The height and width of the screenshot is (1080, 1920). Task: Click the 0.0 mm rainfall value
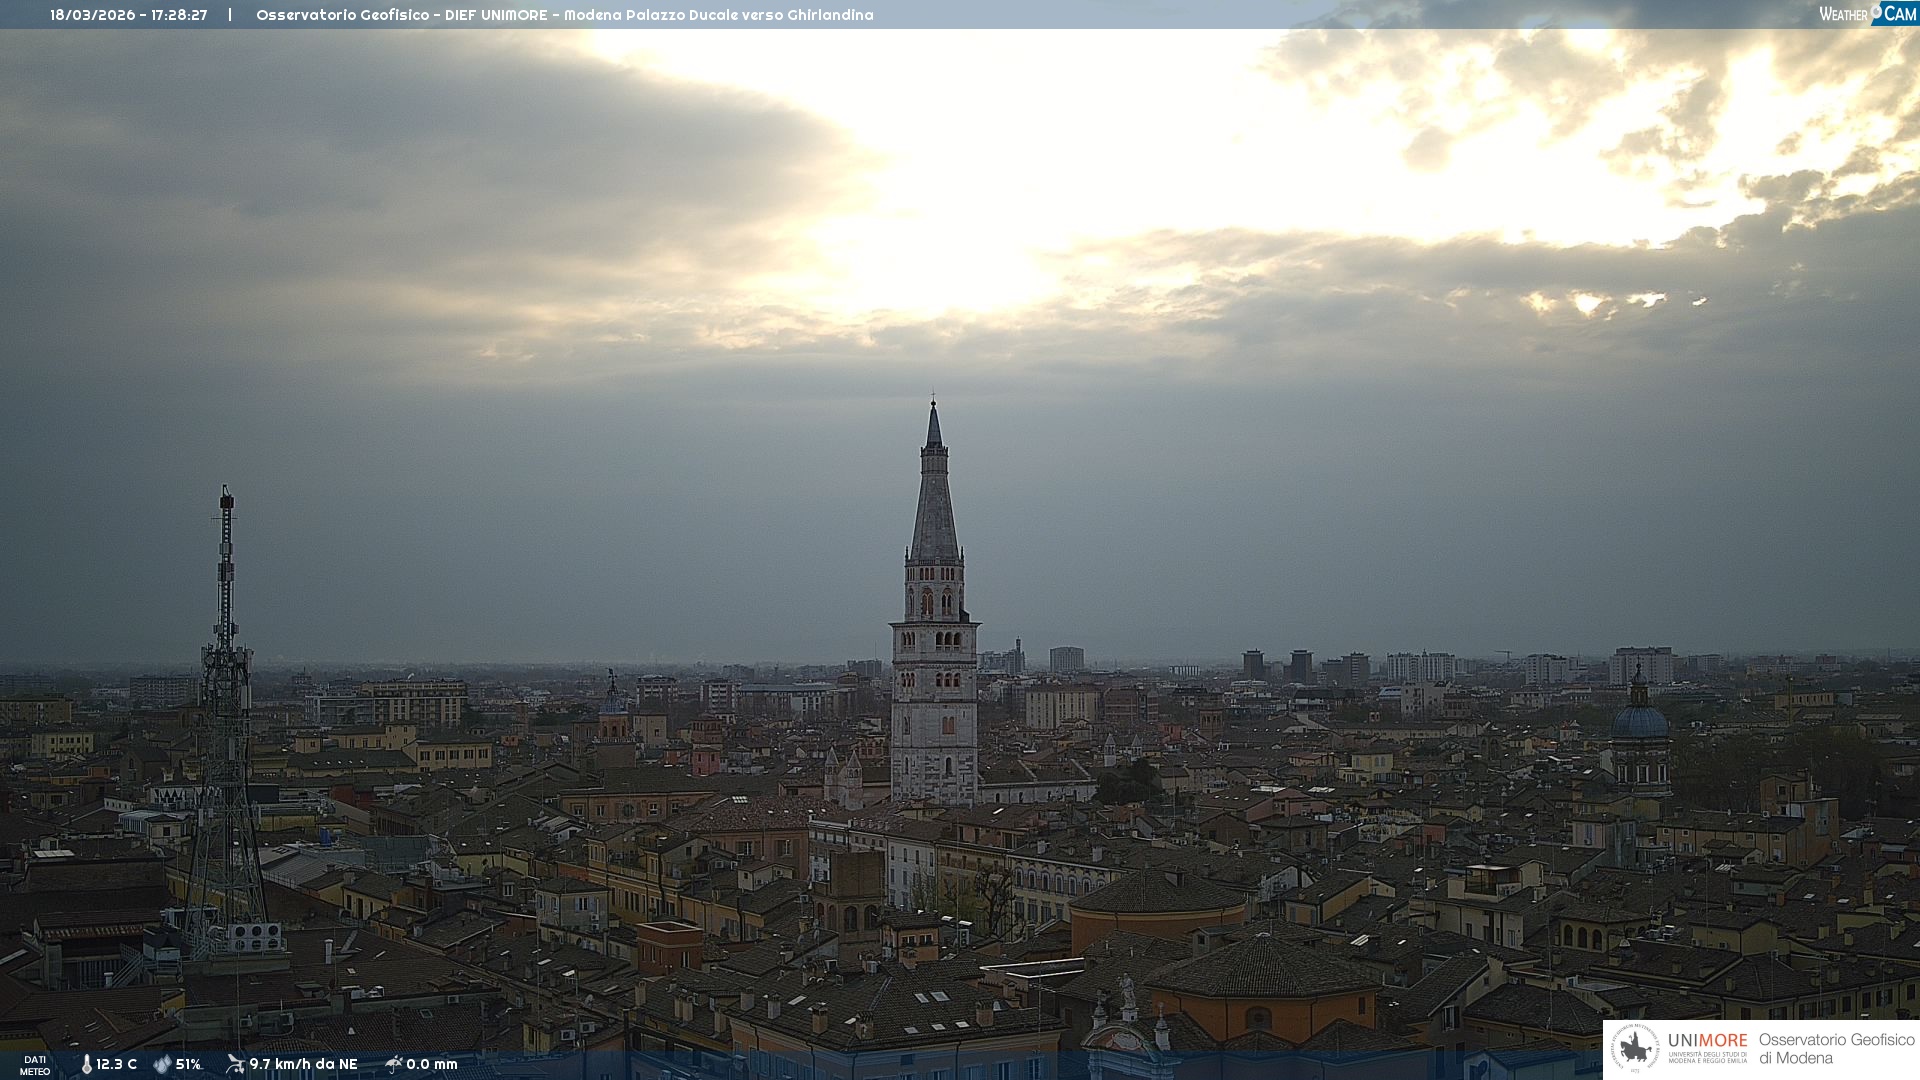point(431,1064)
